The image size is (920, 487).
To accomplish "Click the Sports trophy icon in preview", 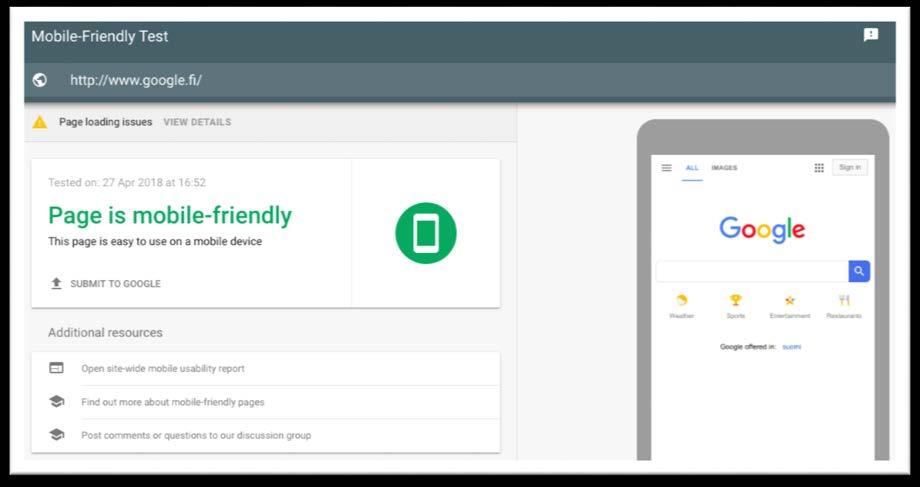I will (x=735, y=300).
